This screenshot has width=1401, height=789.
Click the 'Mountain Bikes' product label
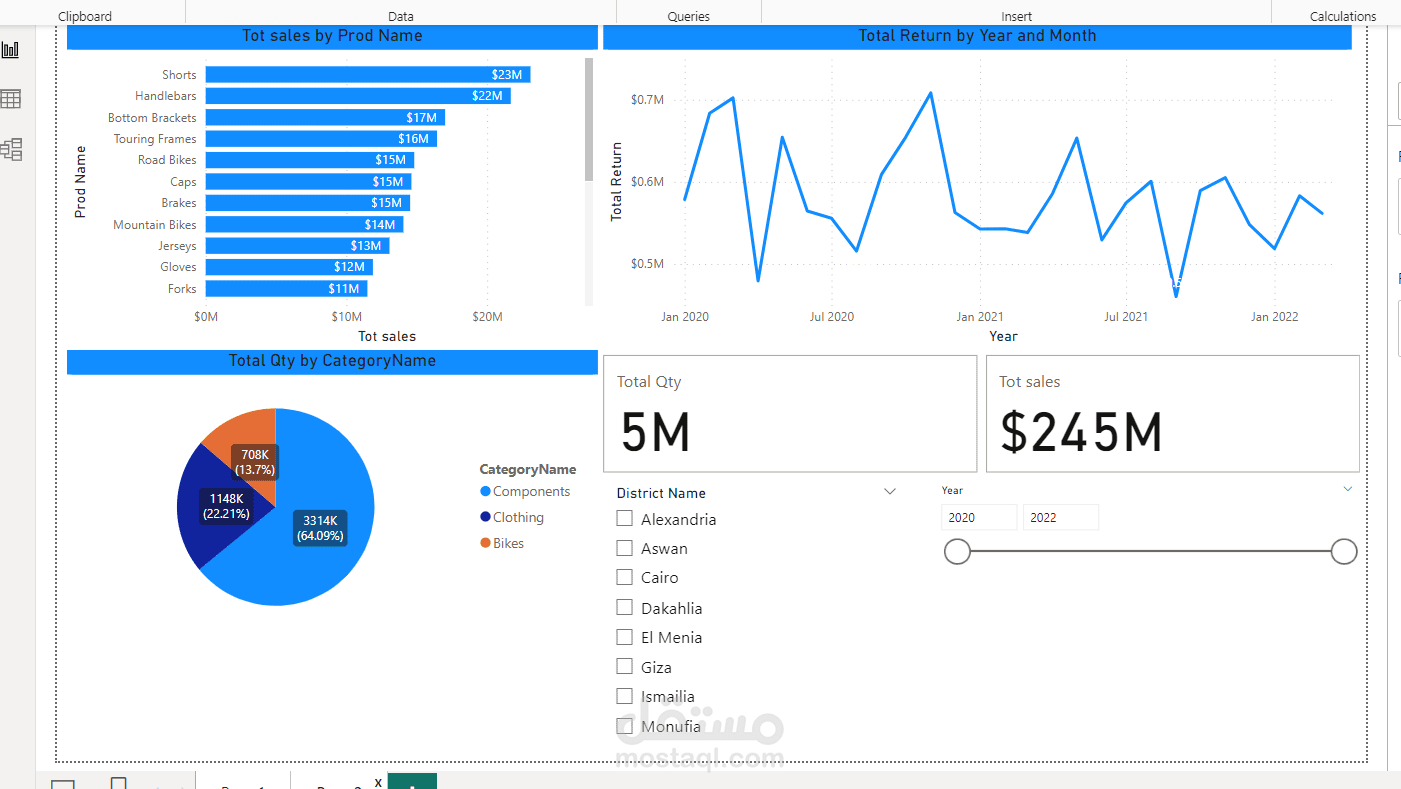pos(155,225)
